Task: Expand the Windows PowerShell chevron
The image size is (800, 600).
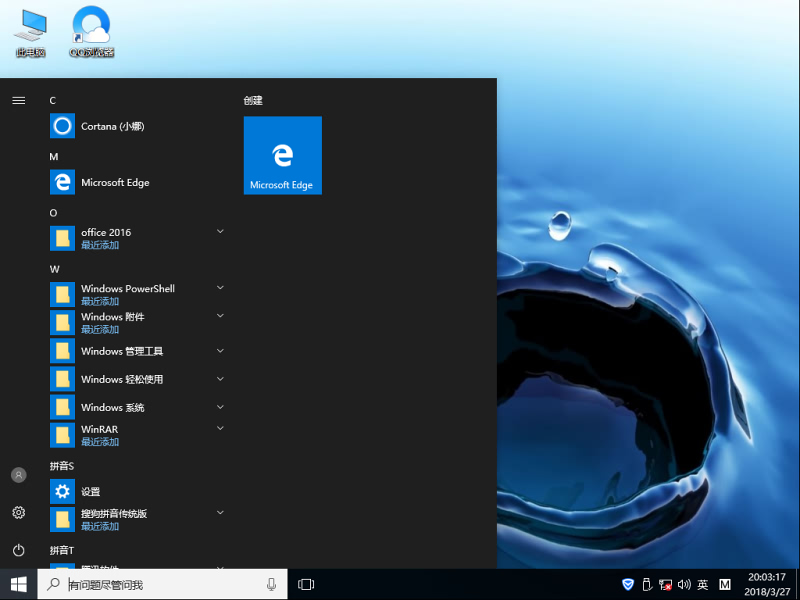Action: pyautogui.click(x=220, y=288)
